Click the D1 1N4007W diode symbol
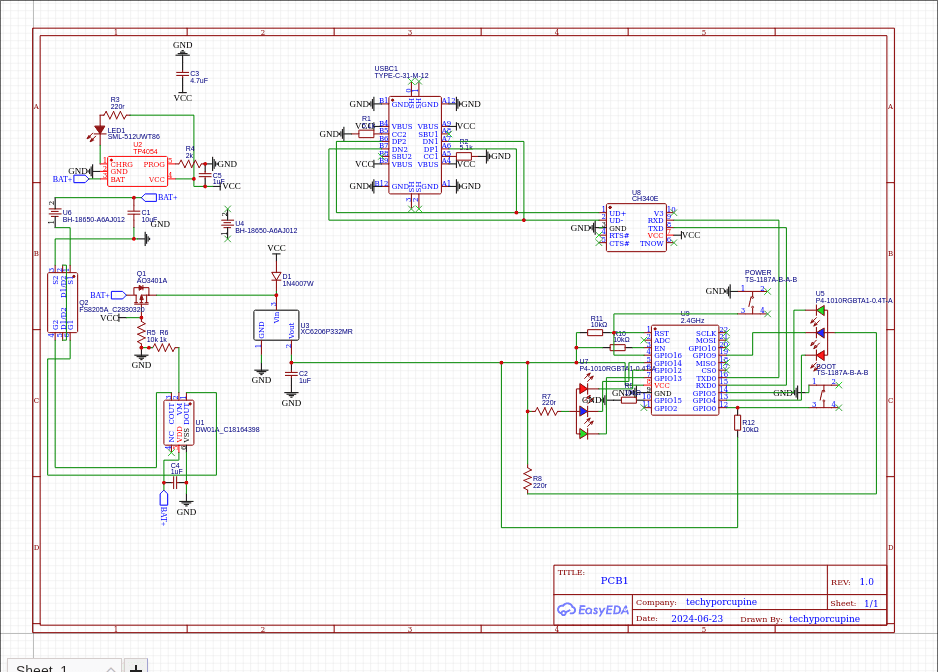Screen dimensions: 938x672 (x=276, y=276)
